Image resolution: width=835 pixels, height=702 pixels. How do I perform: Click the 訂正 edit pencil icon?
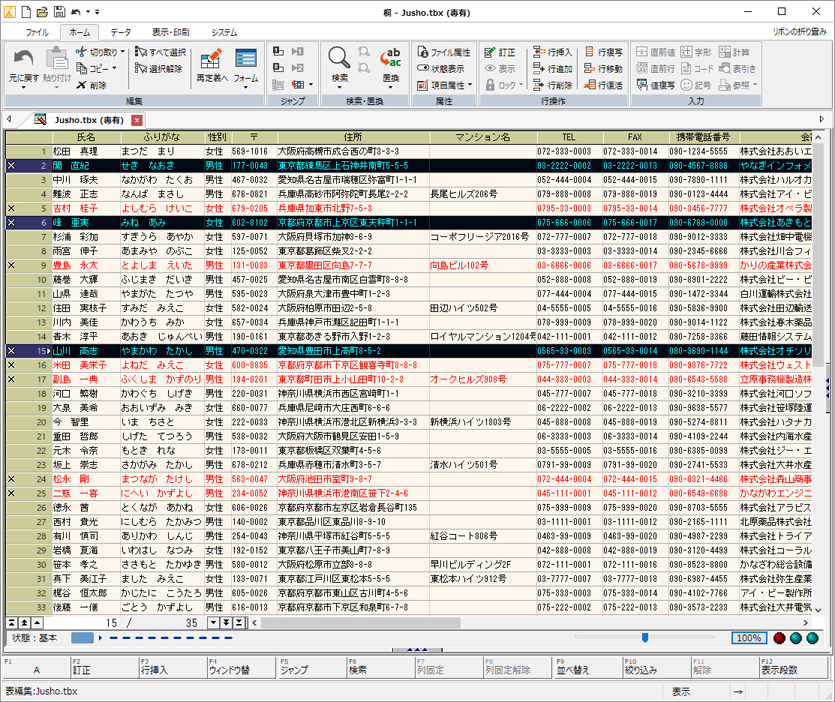490,52
